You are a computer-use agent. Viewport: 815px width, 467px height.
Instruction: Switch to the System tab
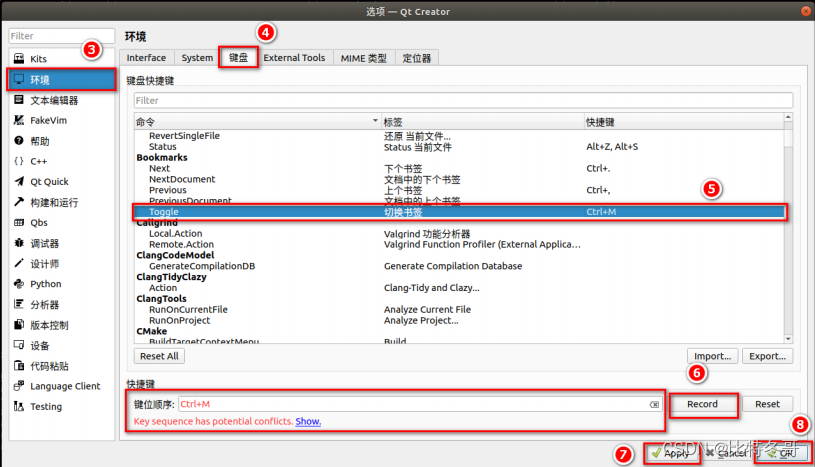pyautogui.click(x=197, y=58)
